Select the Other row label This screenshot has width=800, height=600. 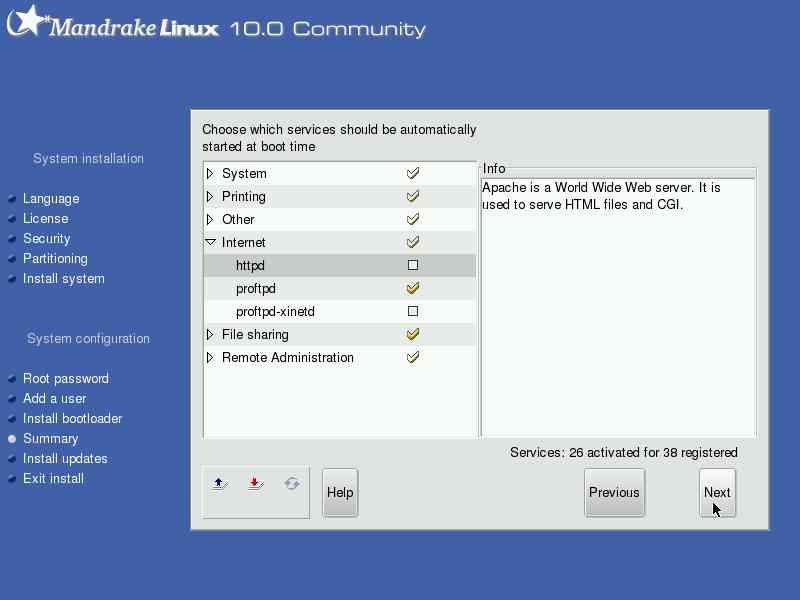pos(238,220)
